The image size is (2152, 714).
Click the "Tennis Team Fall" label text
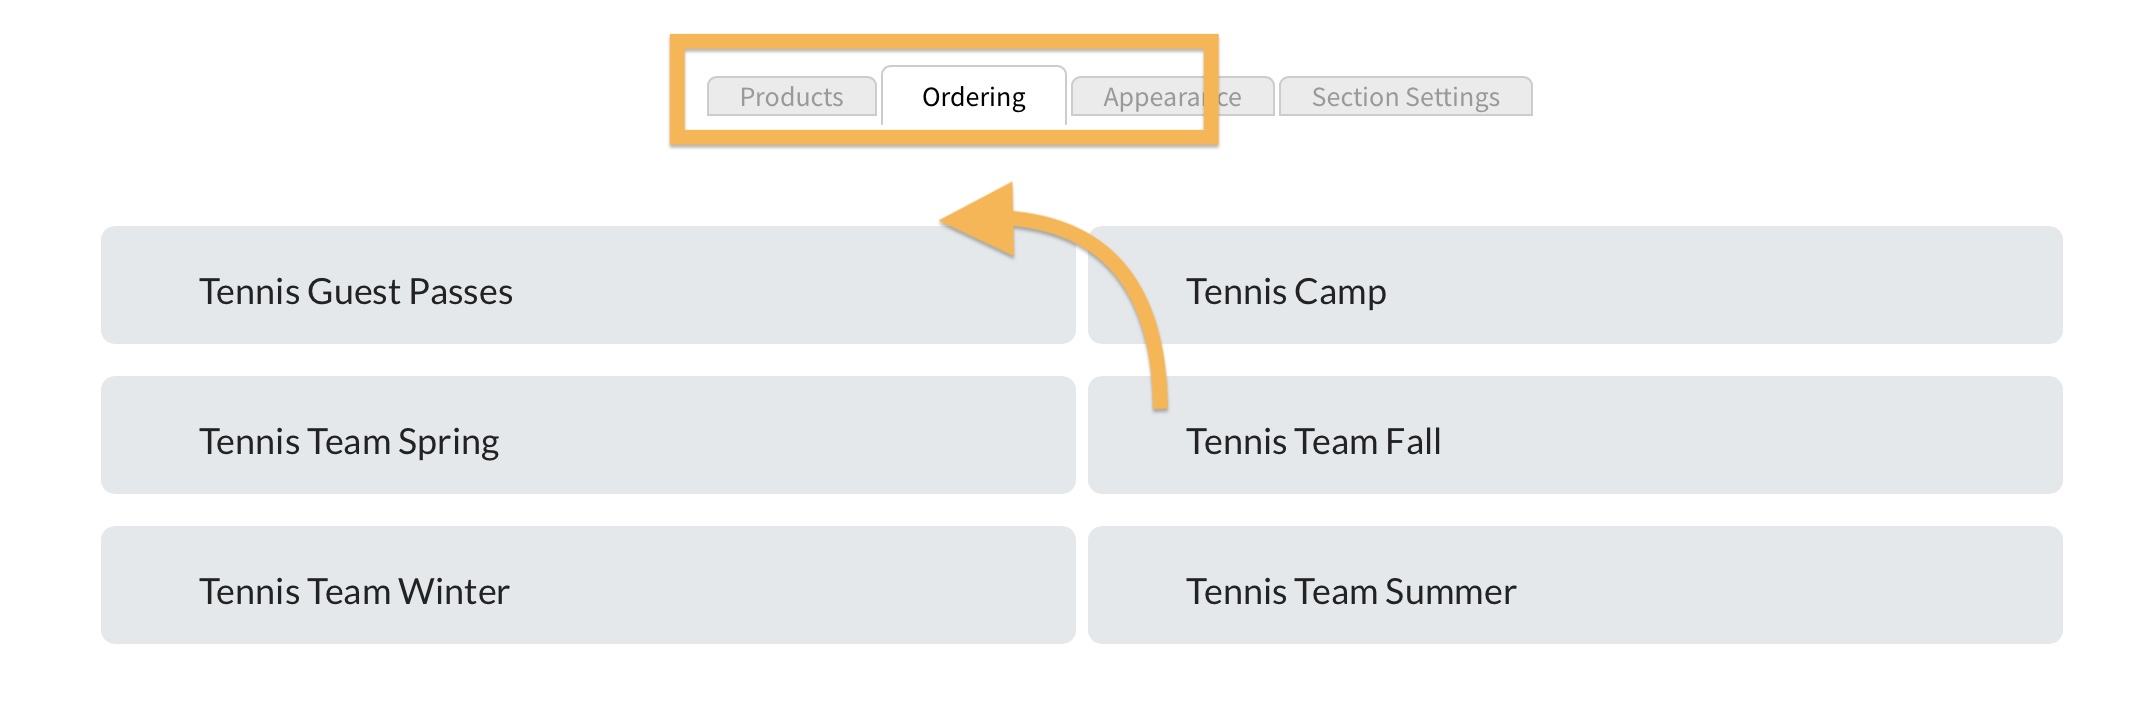[x=1313, y=442]
